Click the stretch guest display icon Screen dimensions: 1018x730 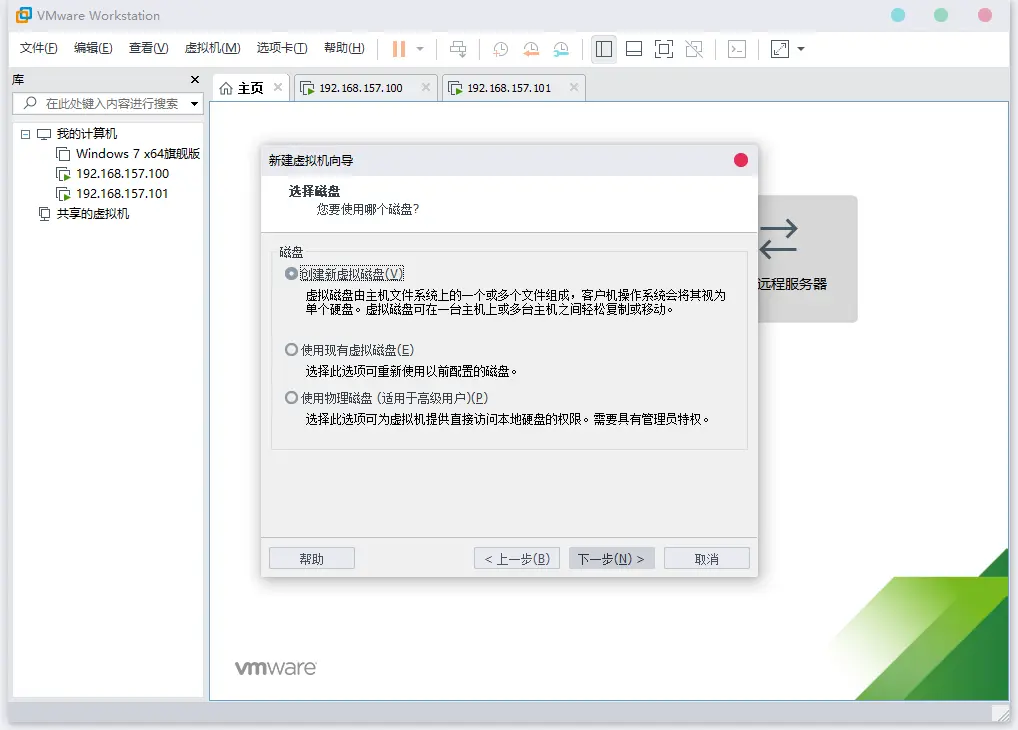click(780, 49)
